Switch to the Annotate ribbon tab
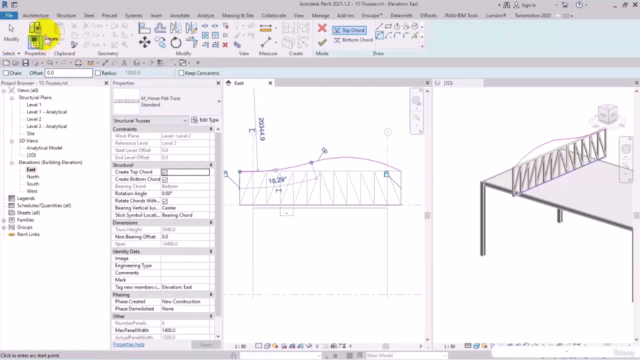The width and height of the screenshot is (640, 360). click(180, 16)
